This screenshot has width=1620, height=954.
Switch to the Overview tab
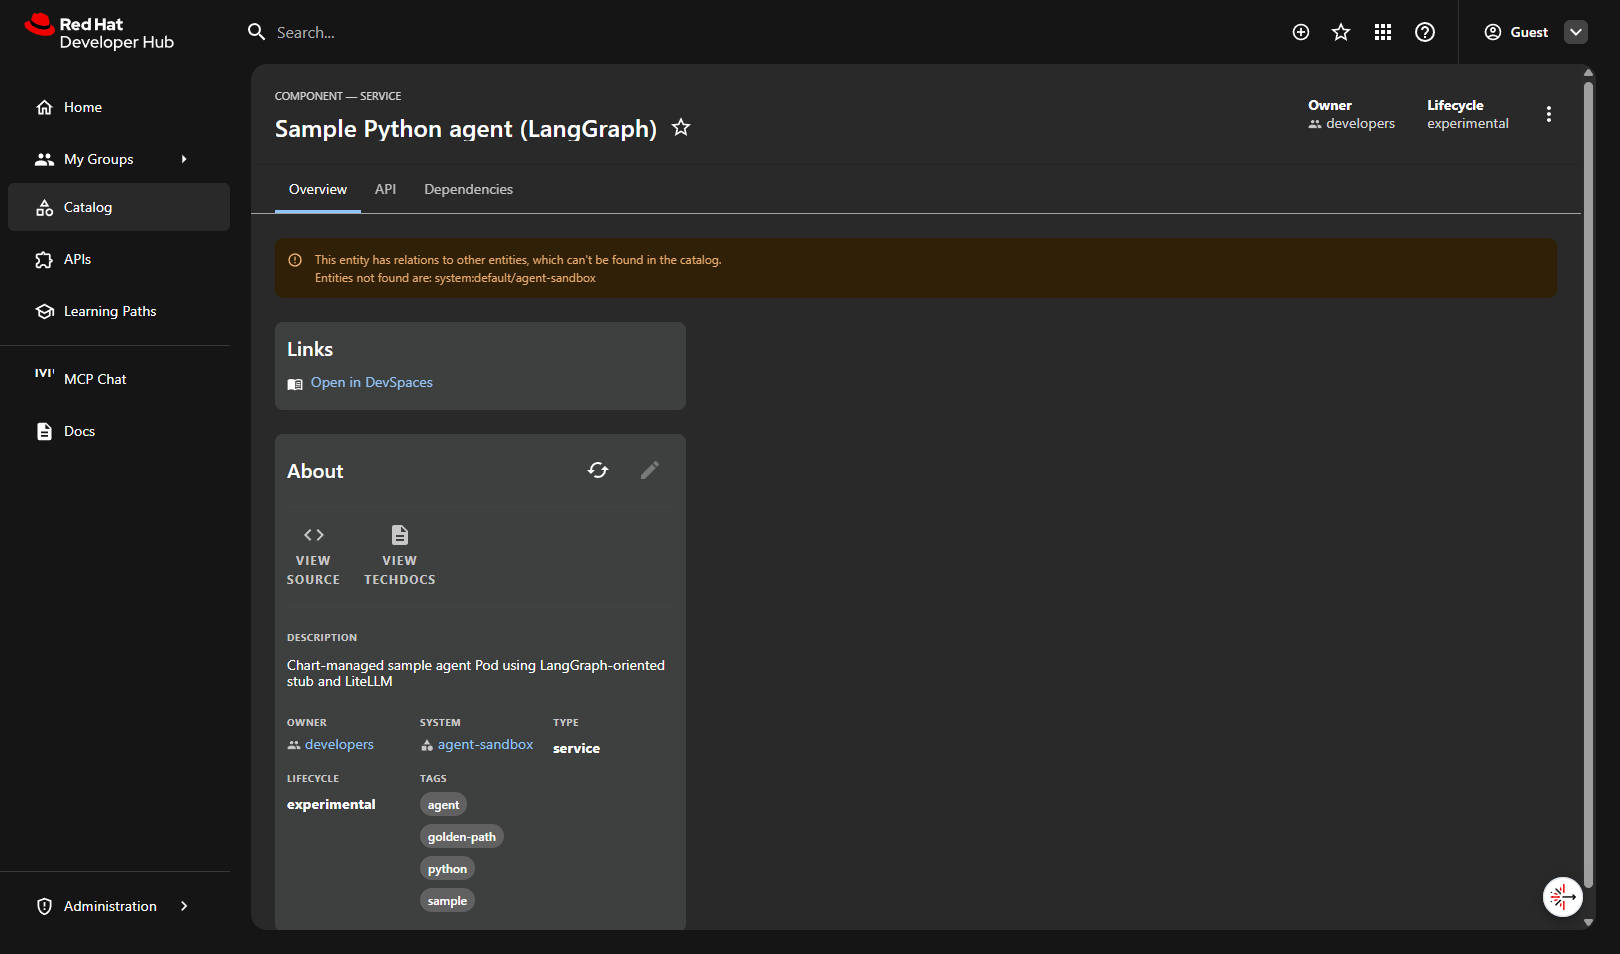click(318, 189)
